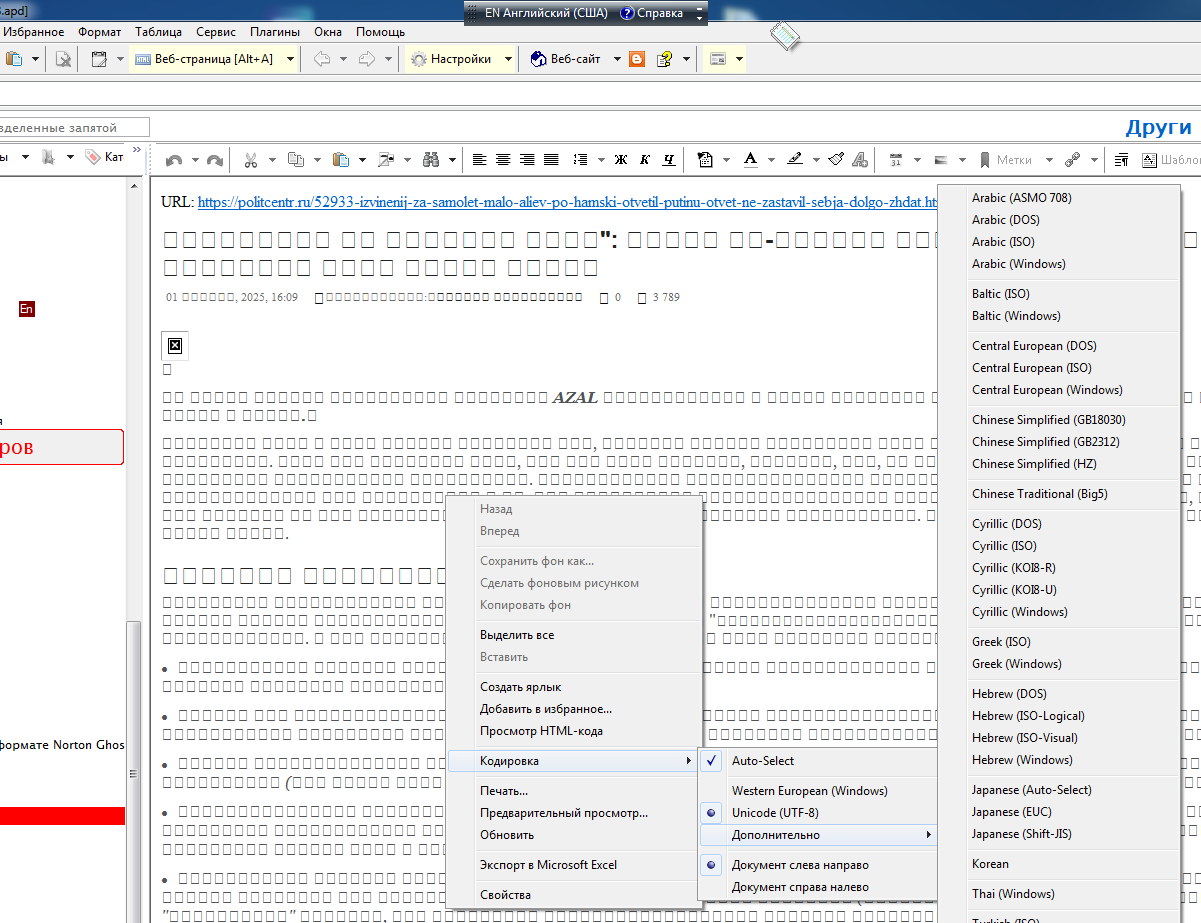Align text left
Screen dimensions: 1201x923
click(480, 159)
